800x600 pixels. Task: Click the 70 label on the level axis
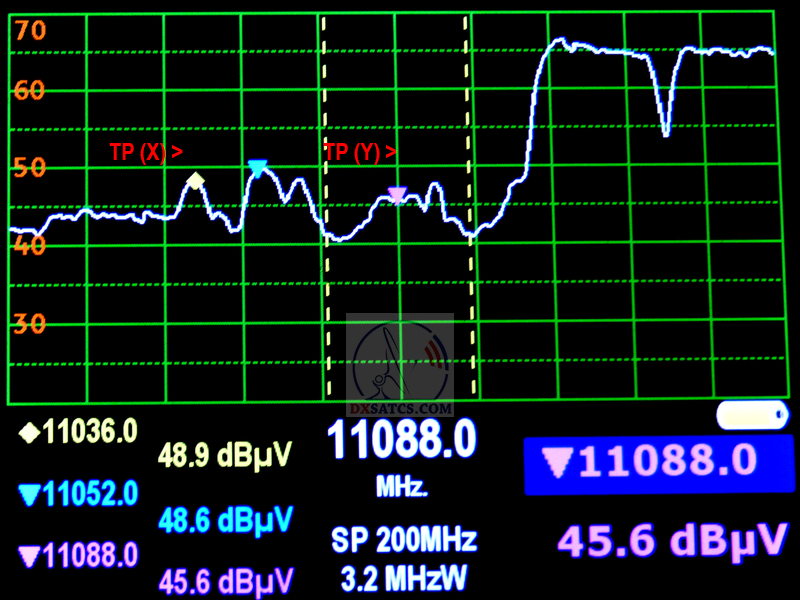[x=29, y=30]
